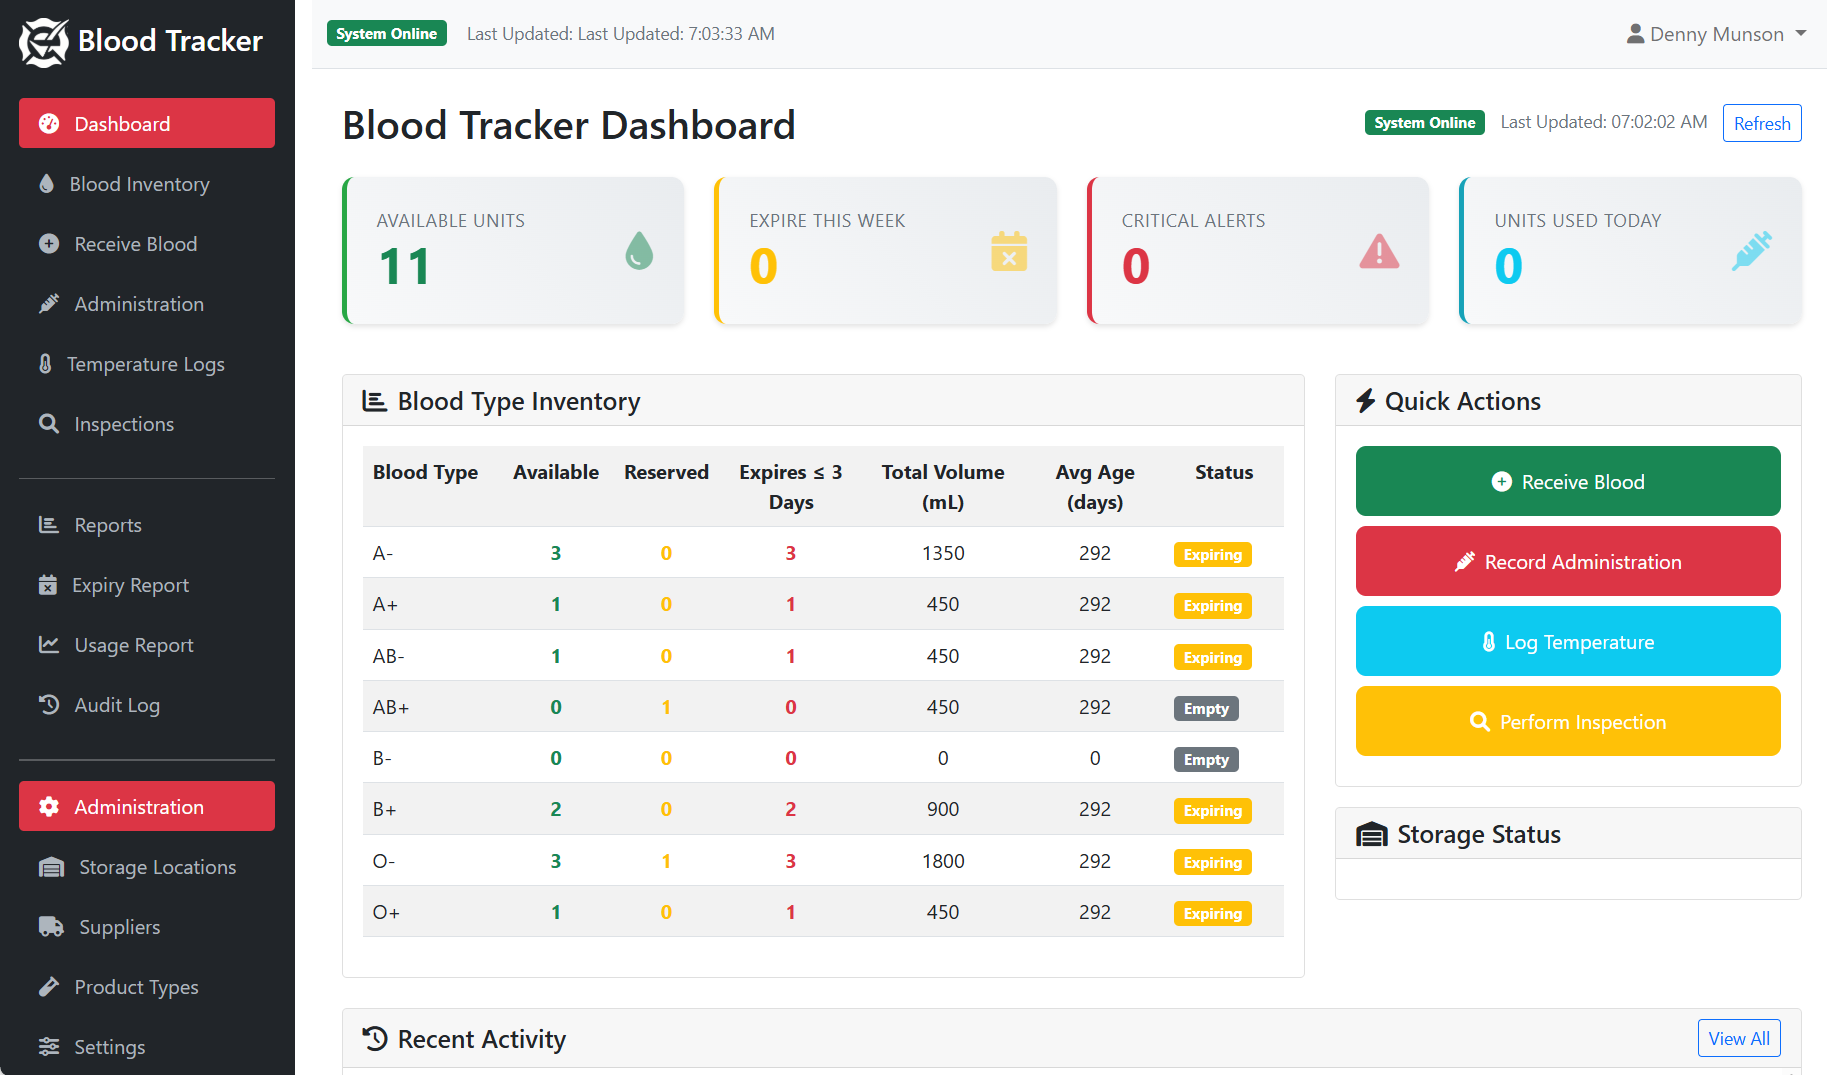This screenshot has width=1827, height=1075.
Task: Open the Expiry Report page
Action: tap(147, 585)
